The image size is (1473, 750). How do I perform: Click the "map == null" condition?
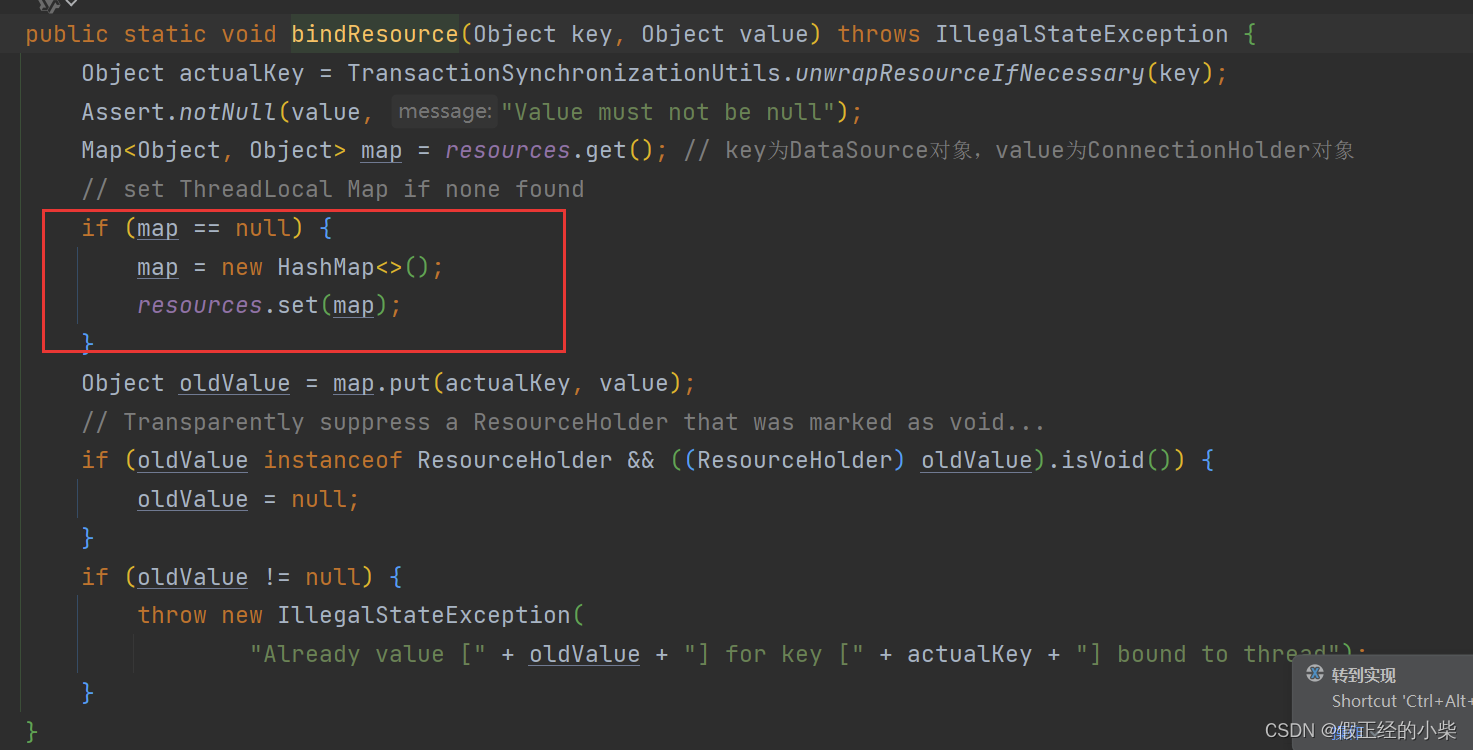click(214, 228)
